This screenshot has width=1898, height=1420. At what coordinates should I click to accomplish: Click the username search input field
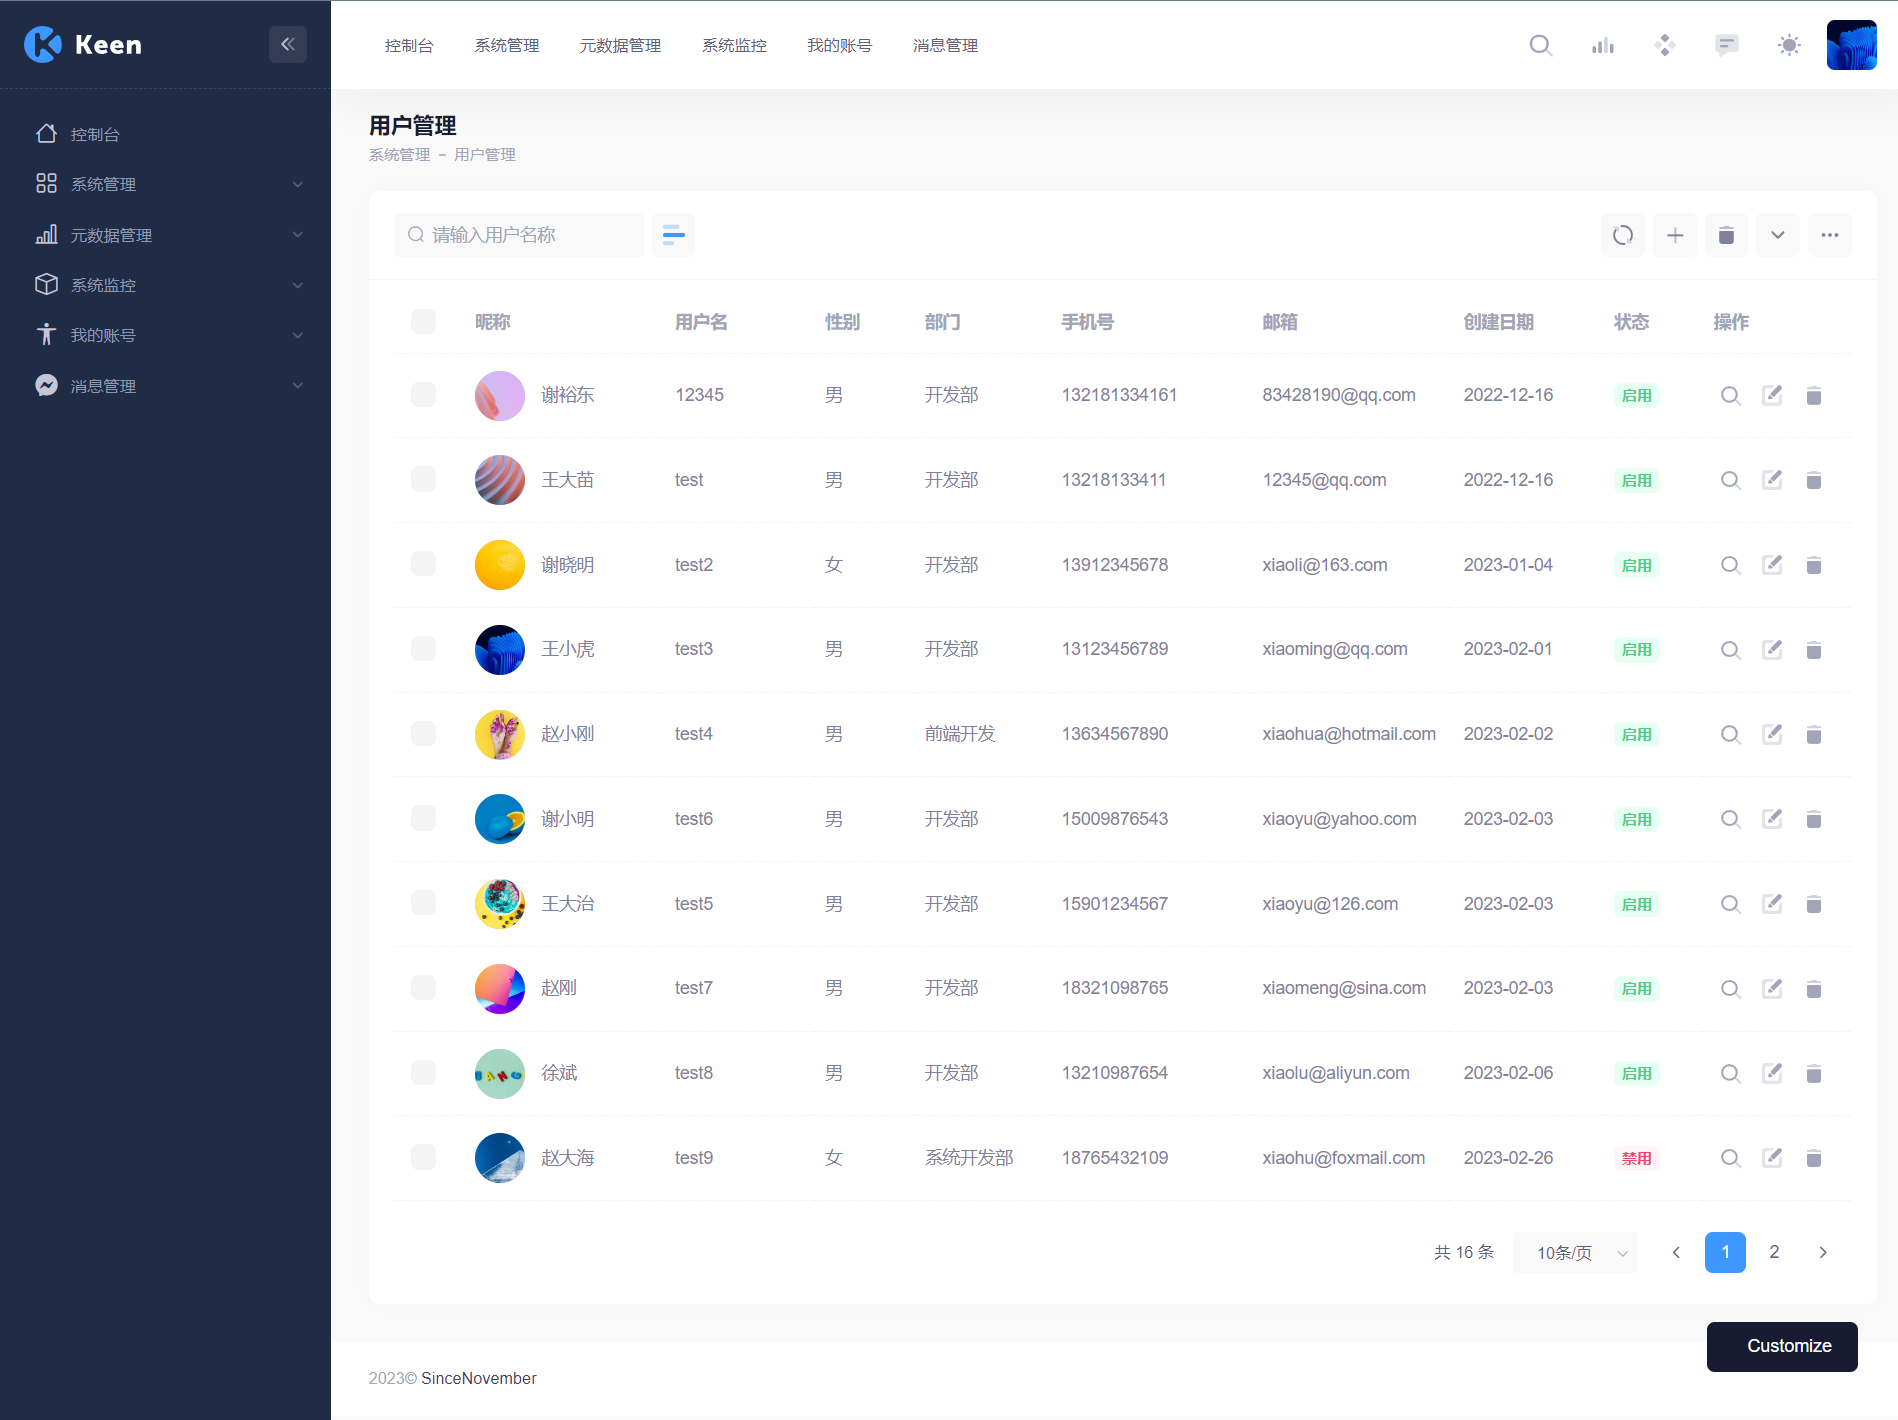[x=530, y=235]
